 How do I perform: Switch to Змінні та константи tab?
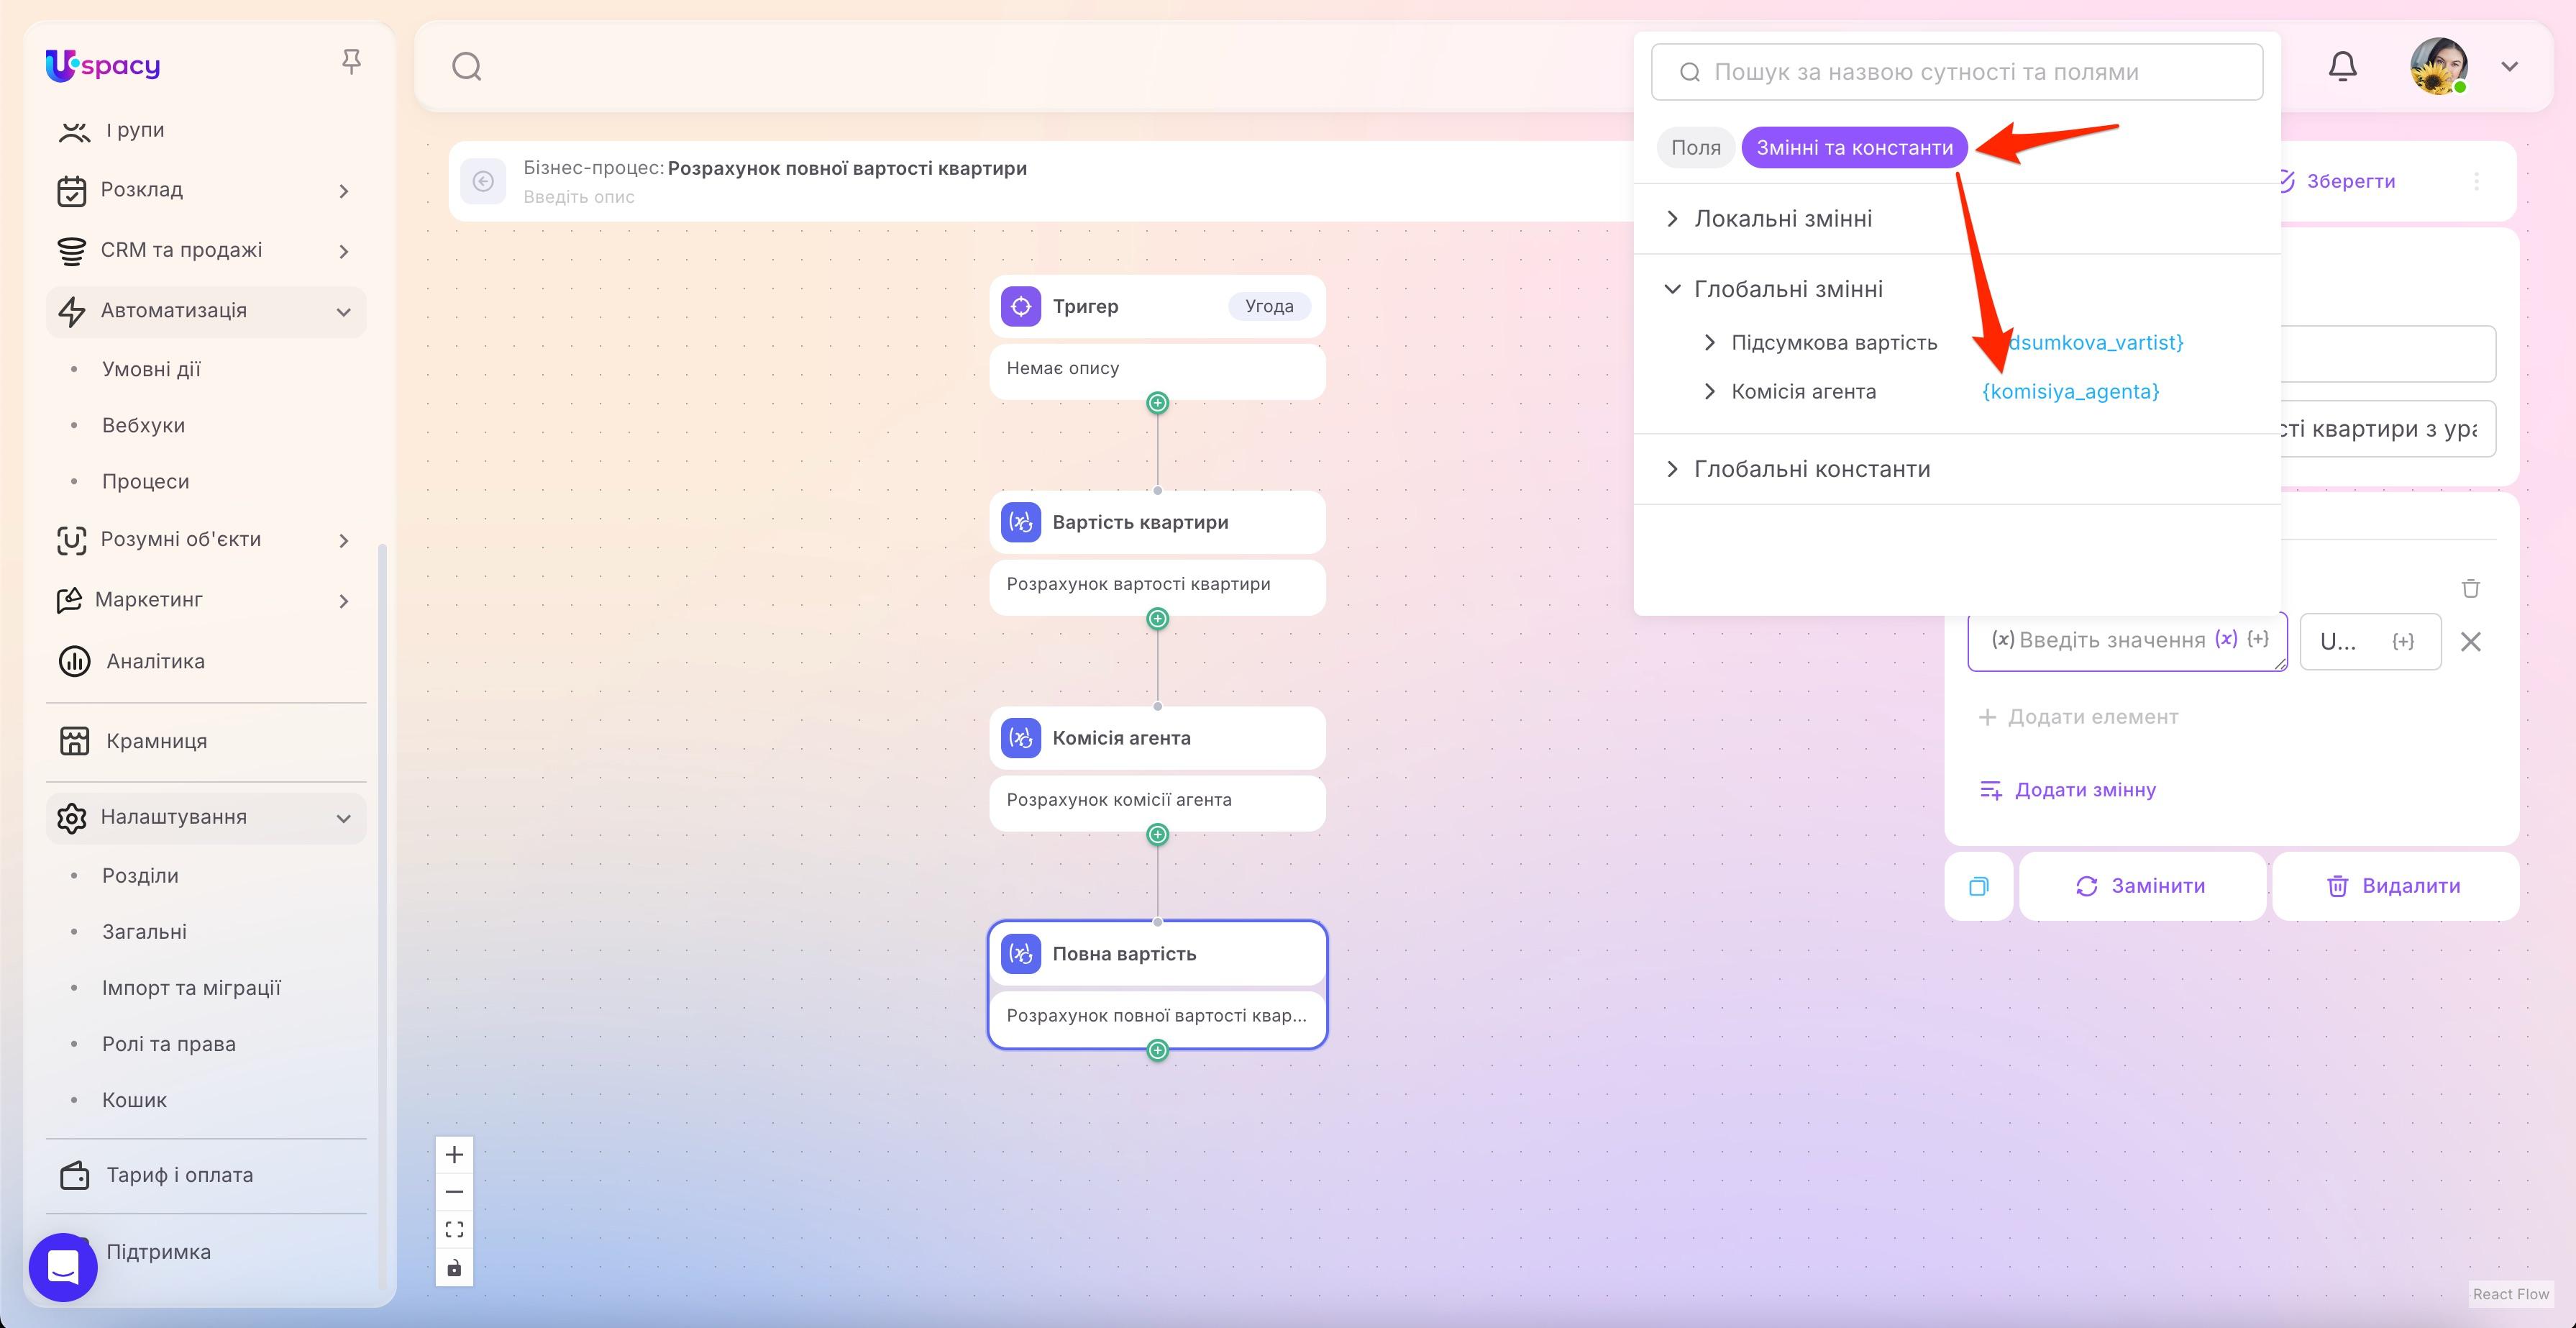1855,148
